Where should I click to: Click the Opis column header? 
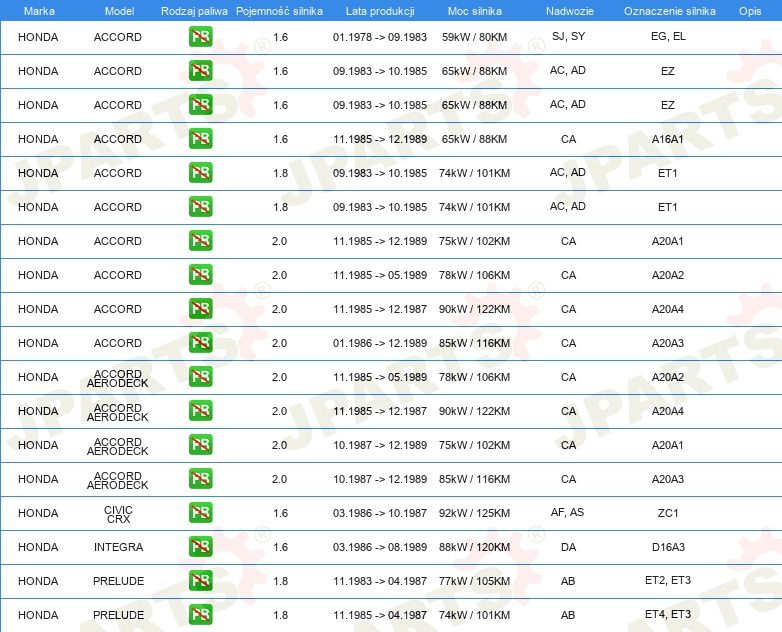pos(750,11)
